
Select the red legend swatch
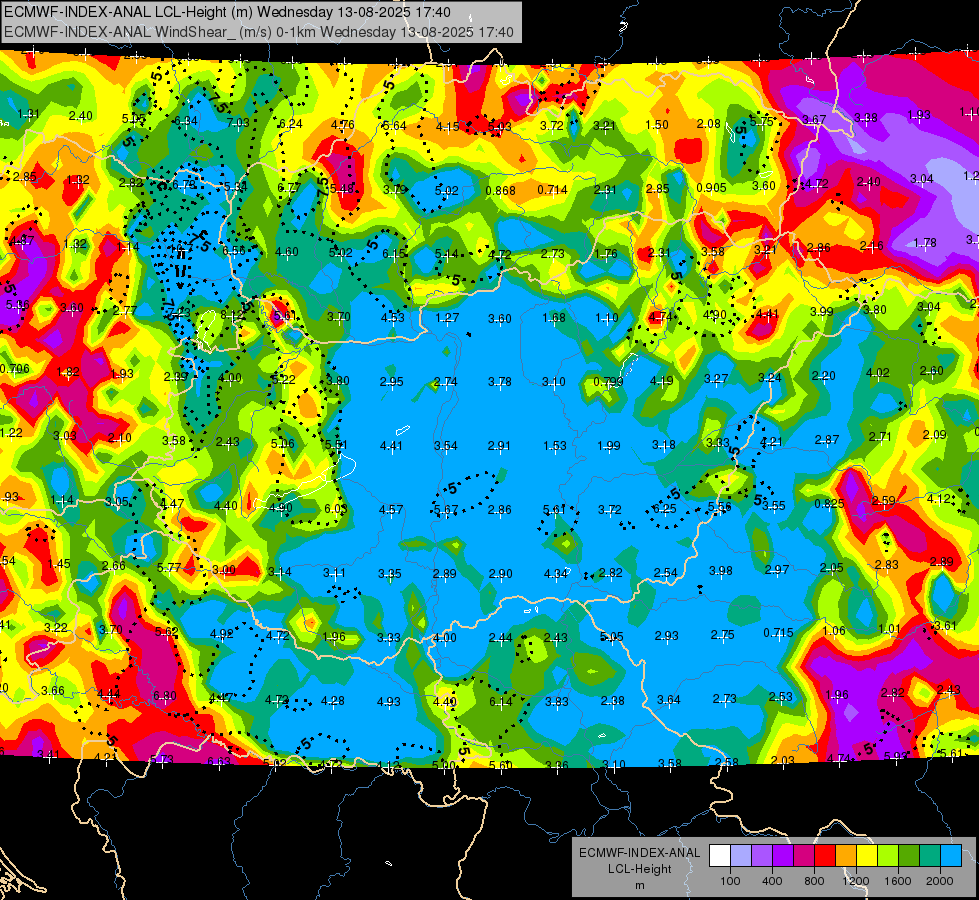point(825,856)
